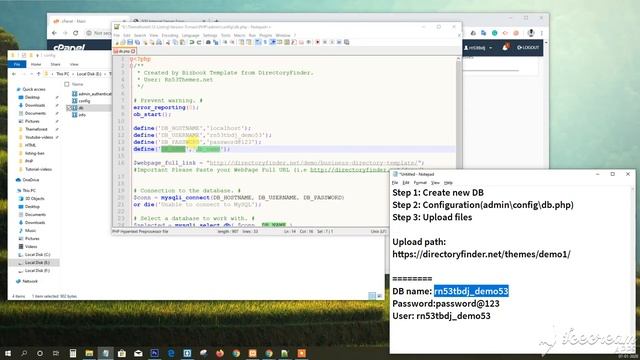Open the user account dropdown in cPanel

[478, 48]
